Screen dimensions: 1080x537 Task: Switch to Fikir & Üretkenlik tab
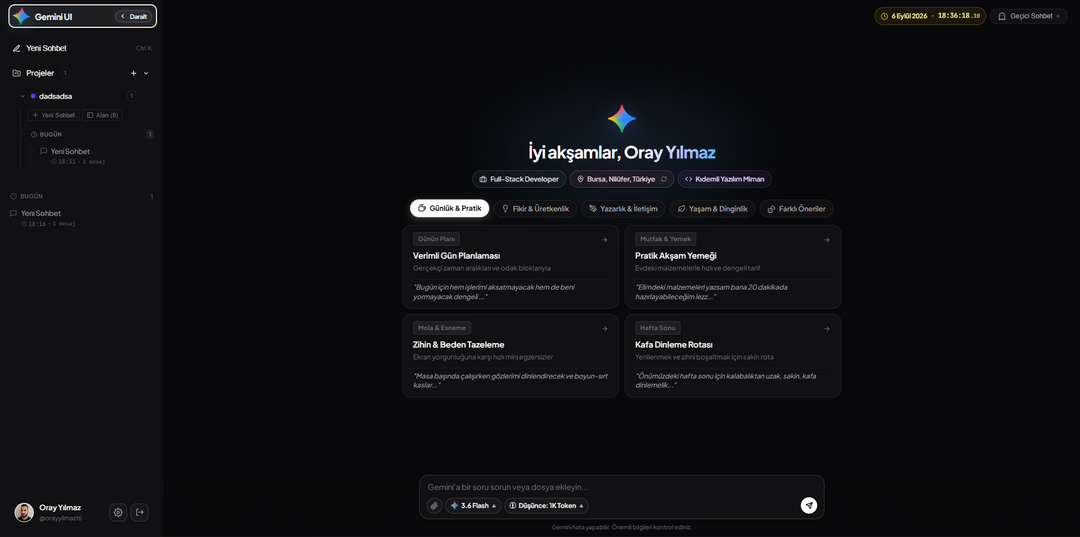click(x=535, y=209)
